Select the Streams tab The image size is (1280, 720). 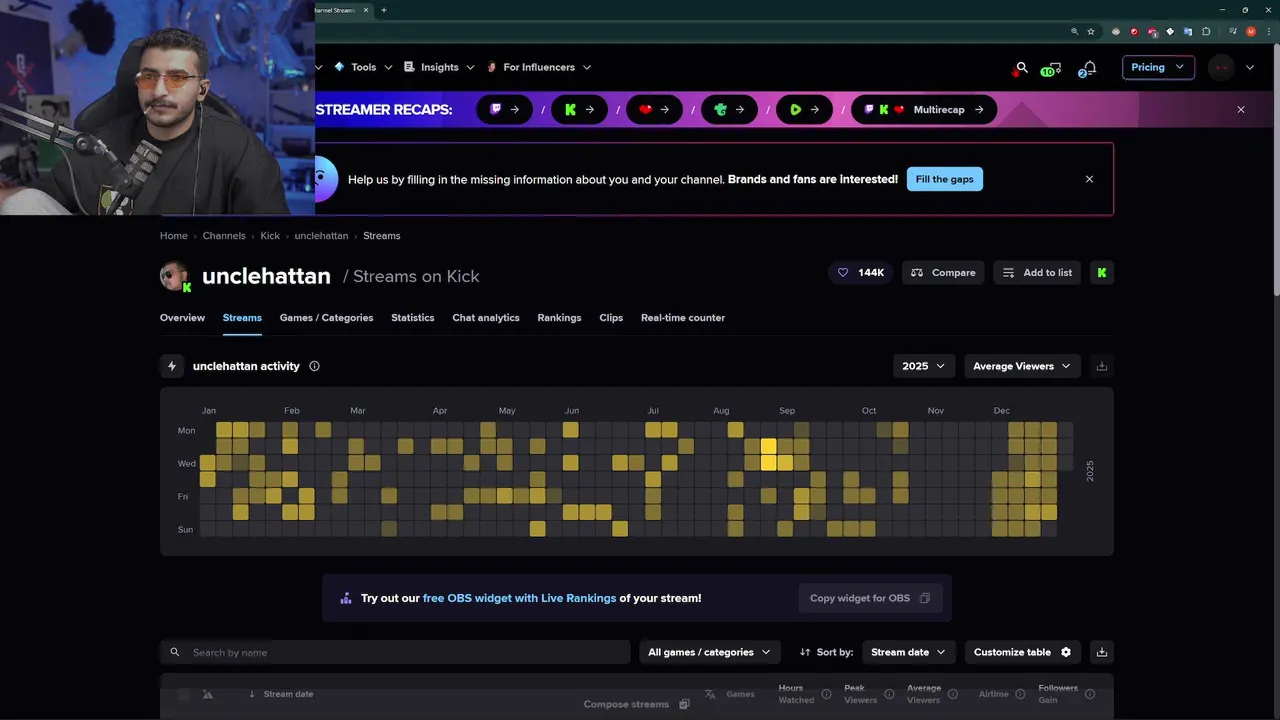click(x=242, y=318)
